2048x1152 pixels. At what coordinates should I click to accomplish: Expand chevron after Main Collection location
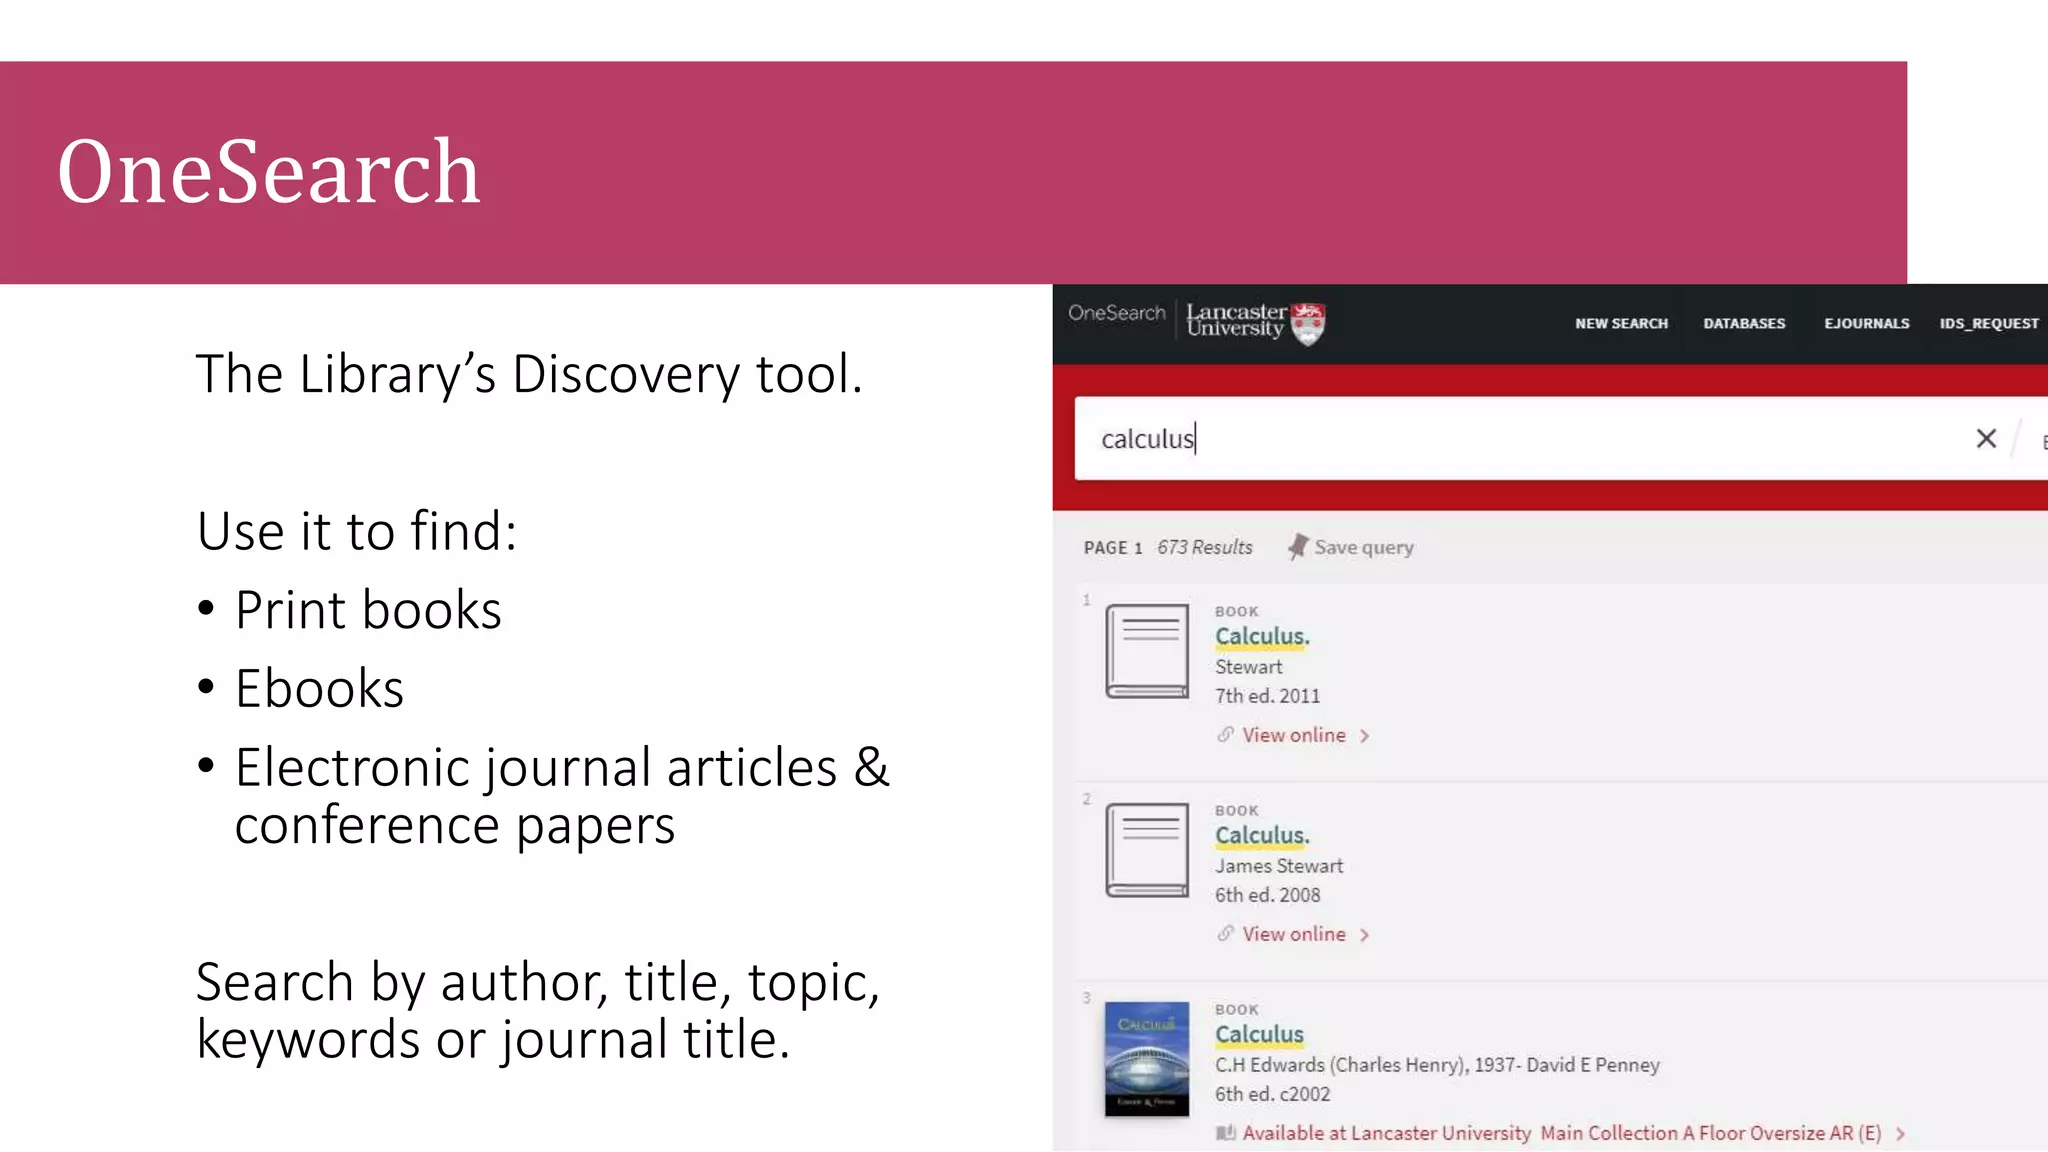coord(1900,1134)
